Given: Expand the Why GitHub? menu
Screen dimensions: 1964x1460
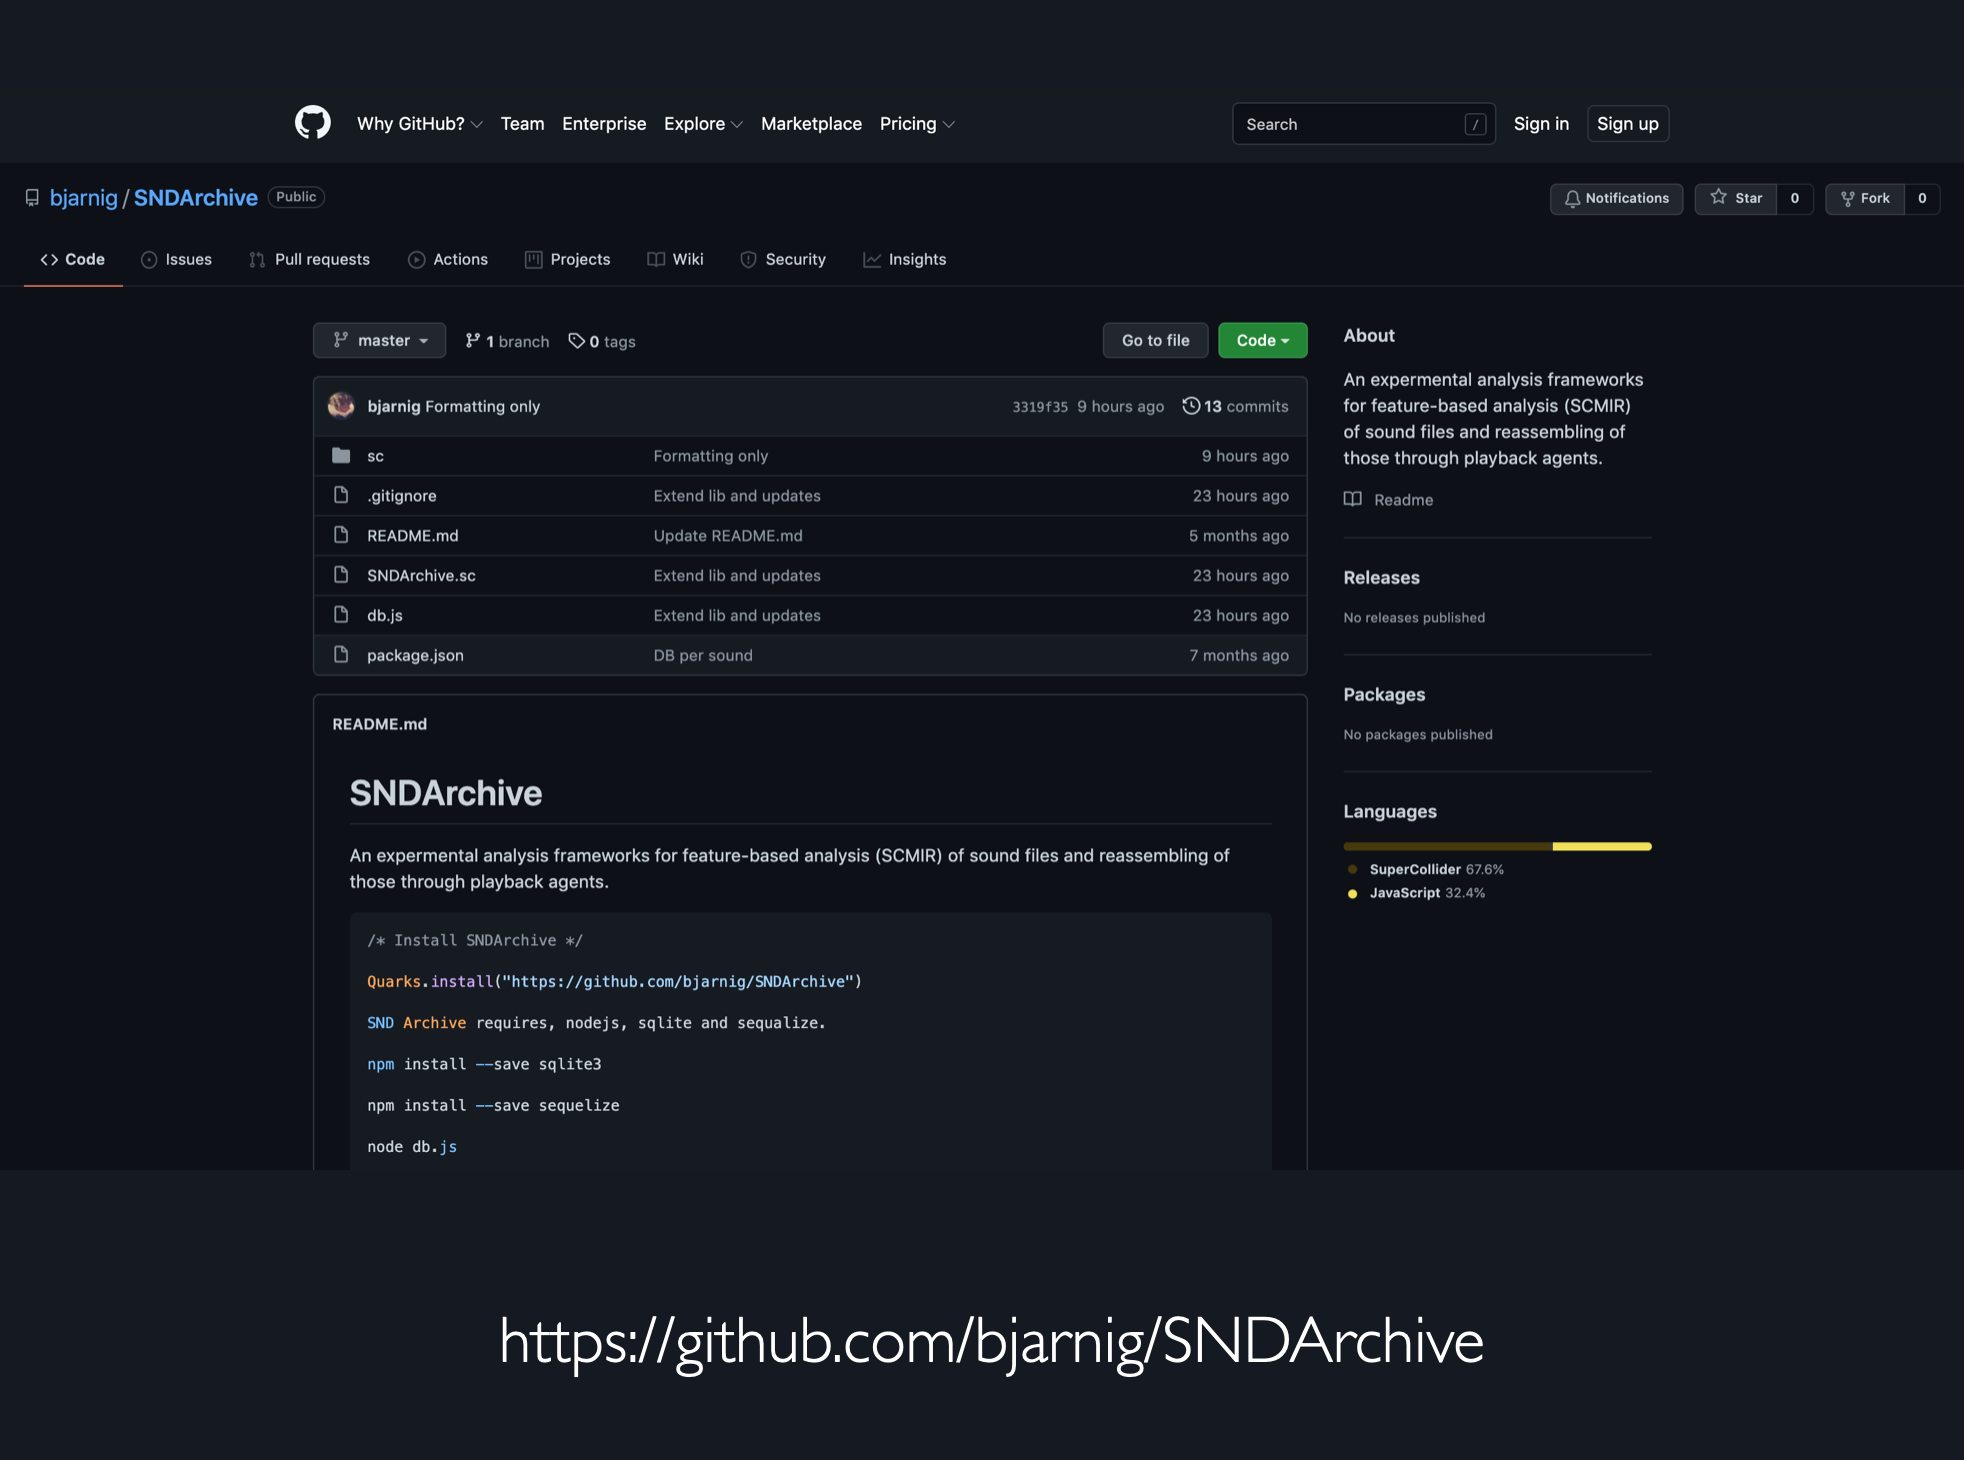Looking at the screenshot, I should 419,124.
